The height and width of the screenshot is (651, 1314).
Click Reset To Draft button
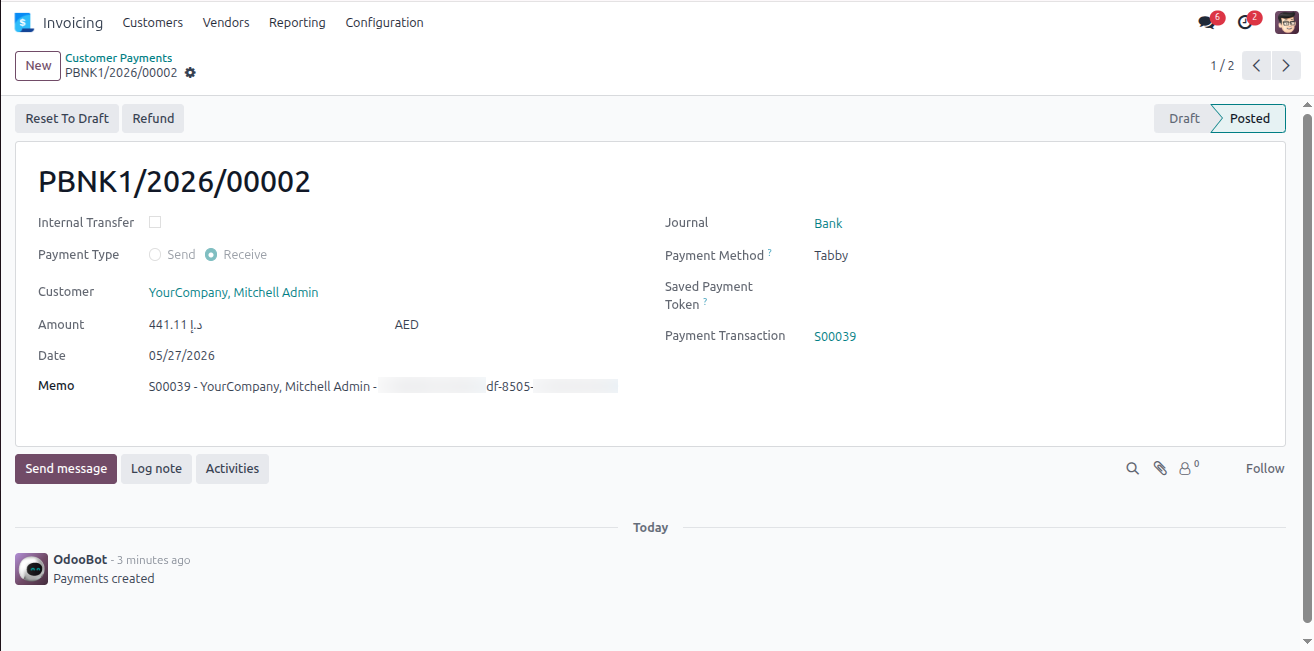click(x=67, y=118)
